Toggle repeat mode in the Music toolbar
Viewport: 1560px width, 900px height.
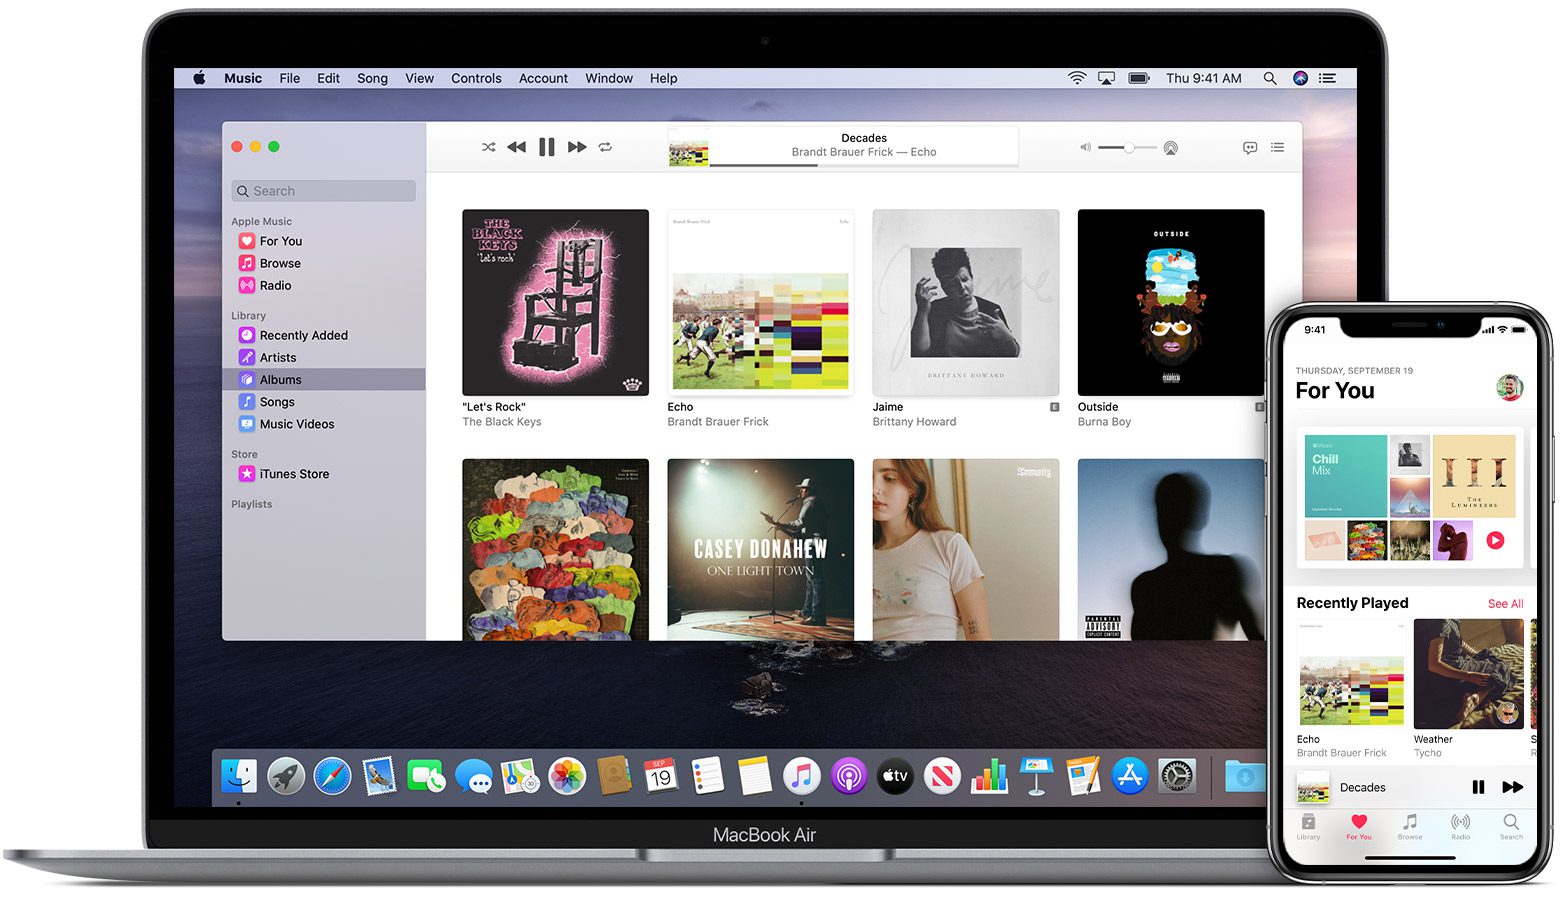click(605, 147)
